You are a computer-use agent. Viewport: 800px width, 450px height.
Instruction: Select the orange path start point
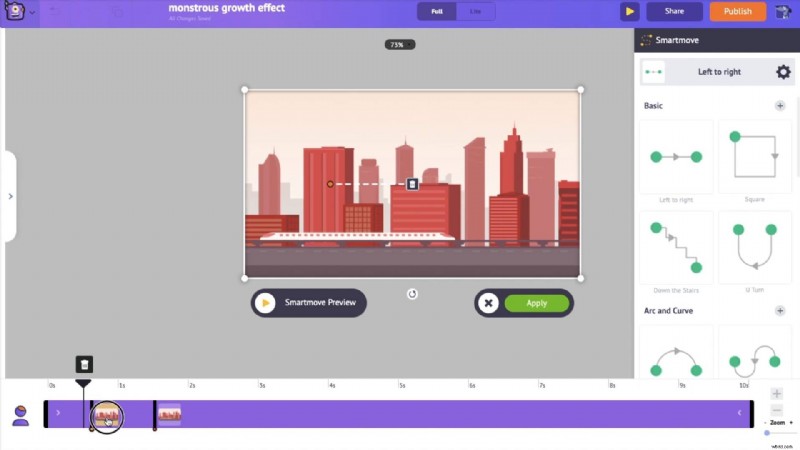330,184
